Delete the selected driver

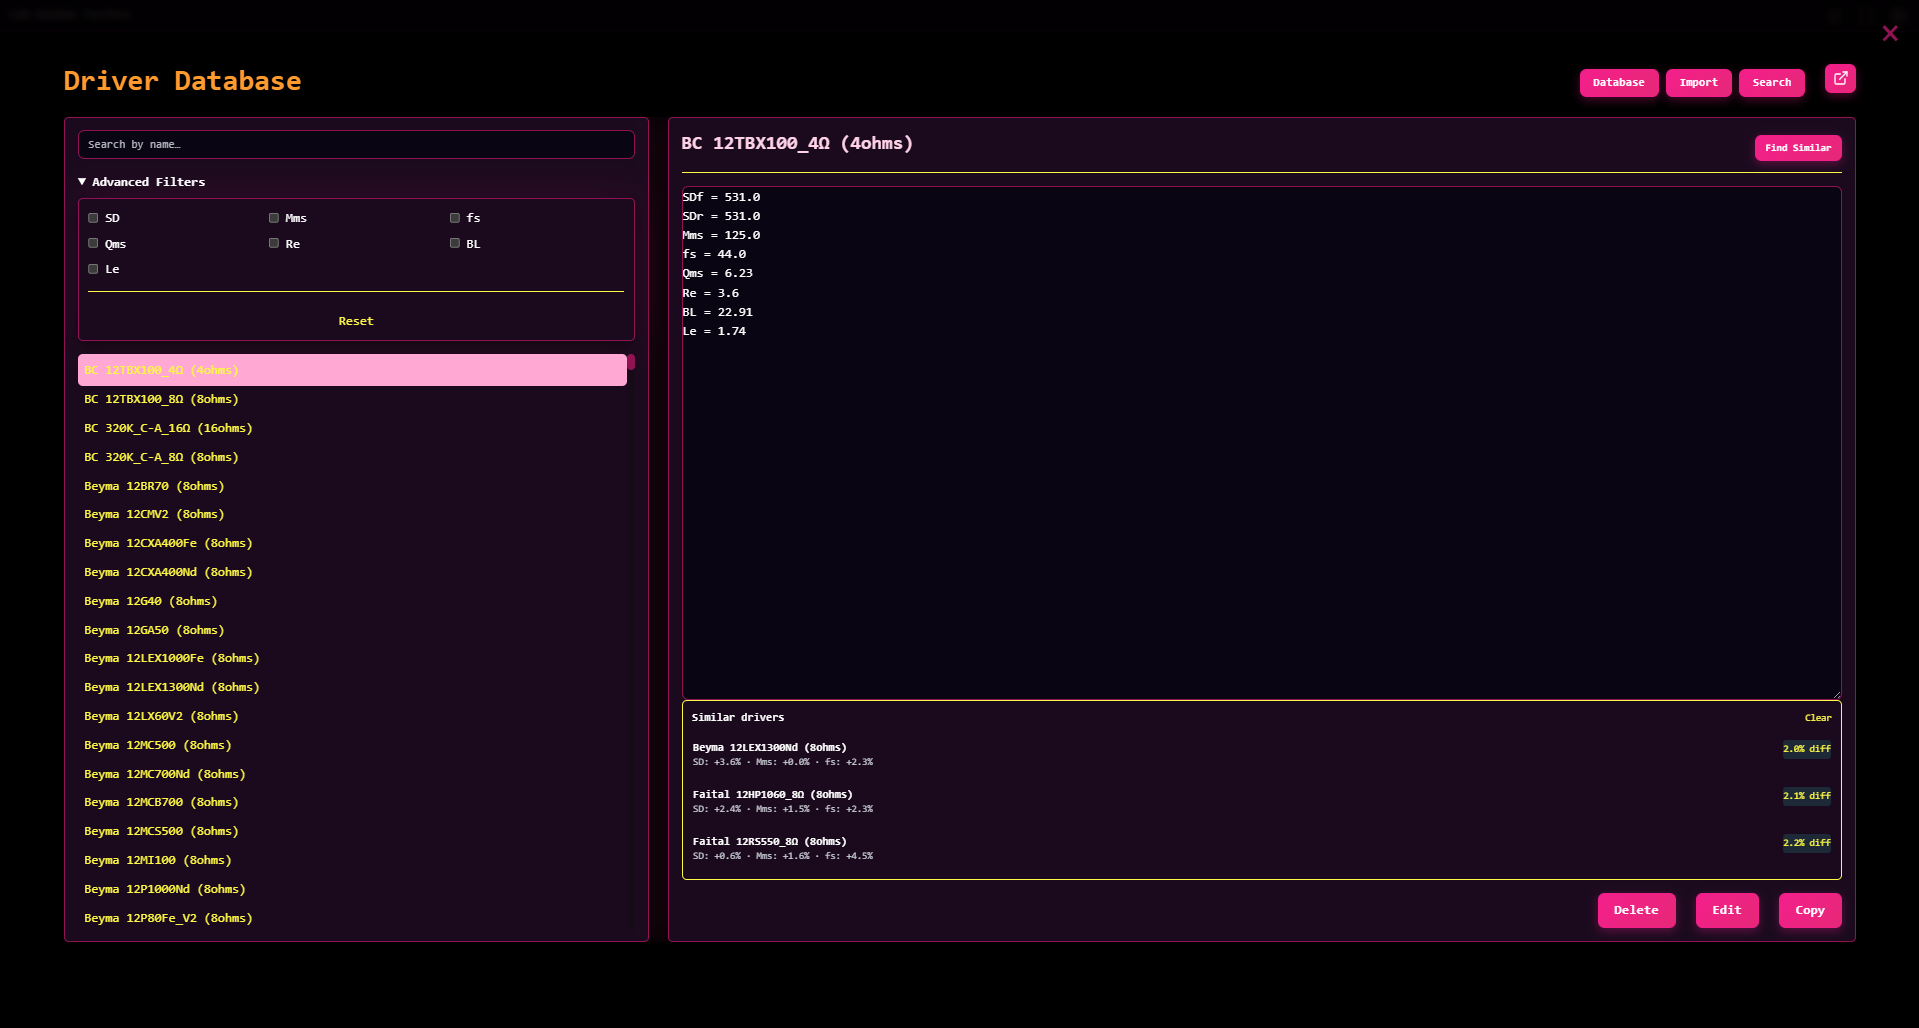[1635, 910]
